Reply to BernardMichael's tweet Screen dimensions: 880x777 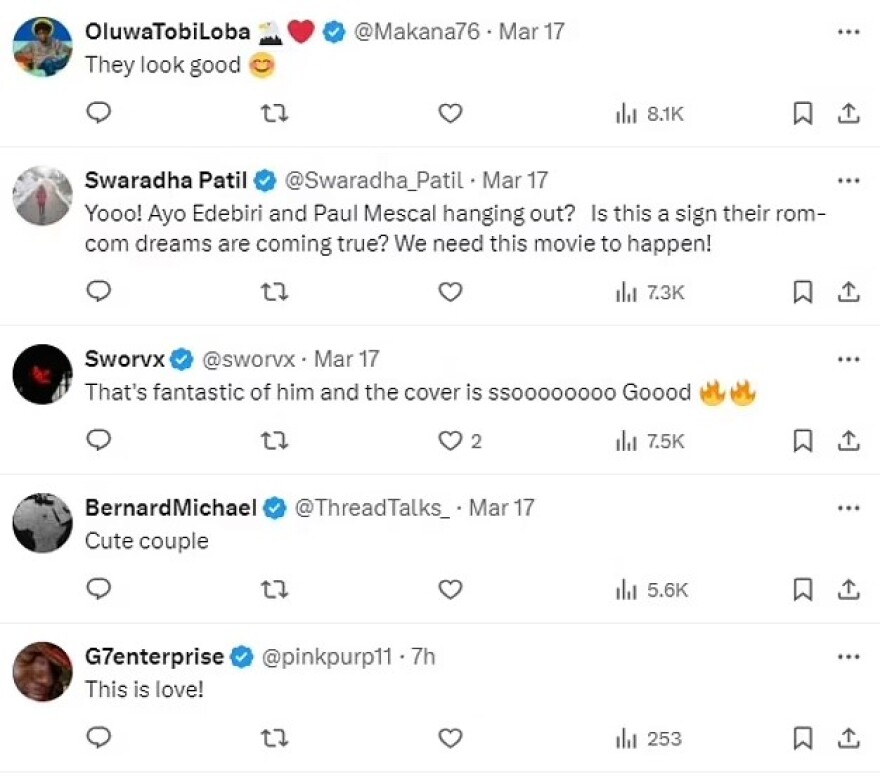coord(98,590)
